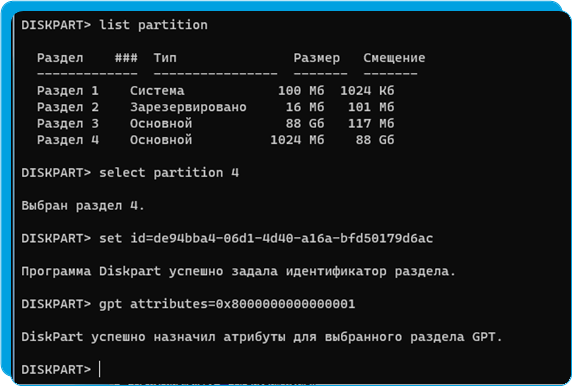572x386 pixels.
Task: Click the empty DISKPART> prompt with cursor
Action: (x=60, y=369)
